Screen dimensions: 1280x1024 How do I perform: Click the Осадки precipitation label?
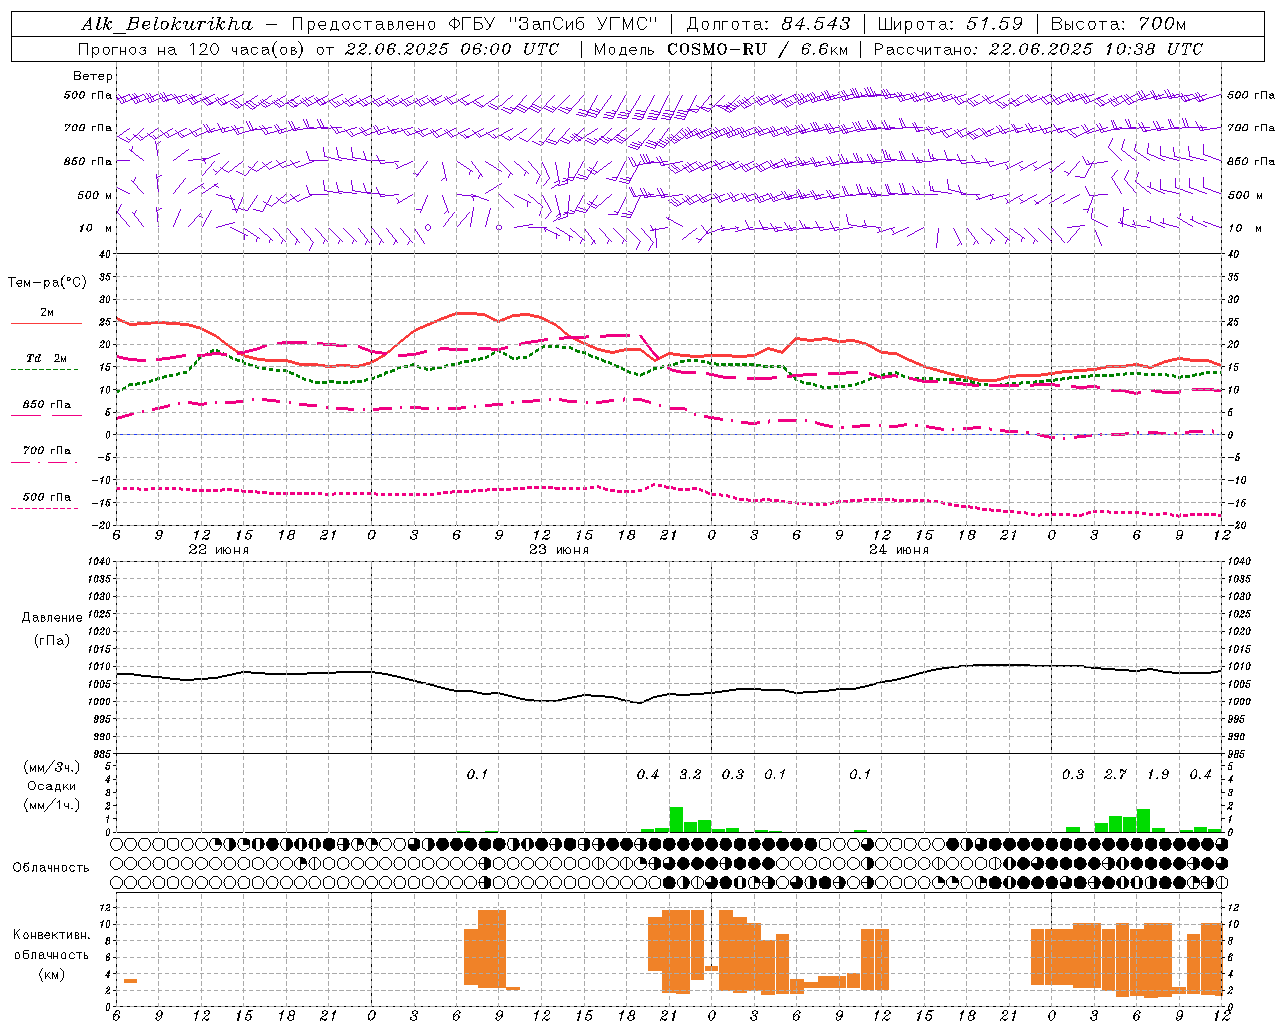52,786
